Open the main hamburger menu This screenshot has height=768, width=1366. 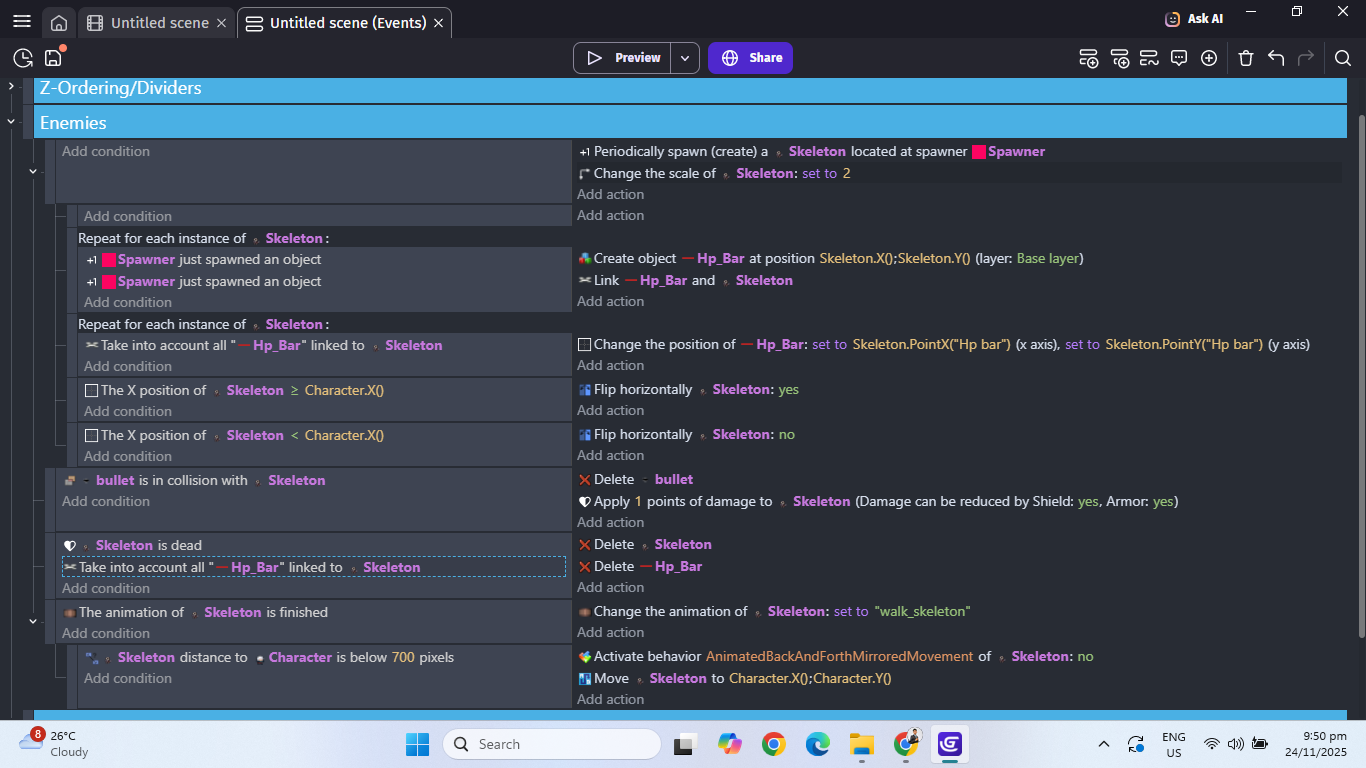click(21, 22)
